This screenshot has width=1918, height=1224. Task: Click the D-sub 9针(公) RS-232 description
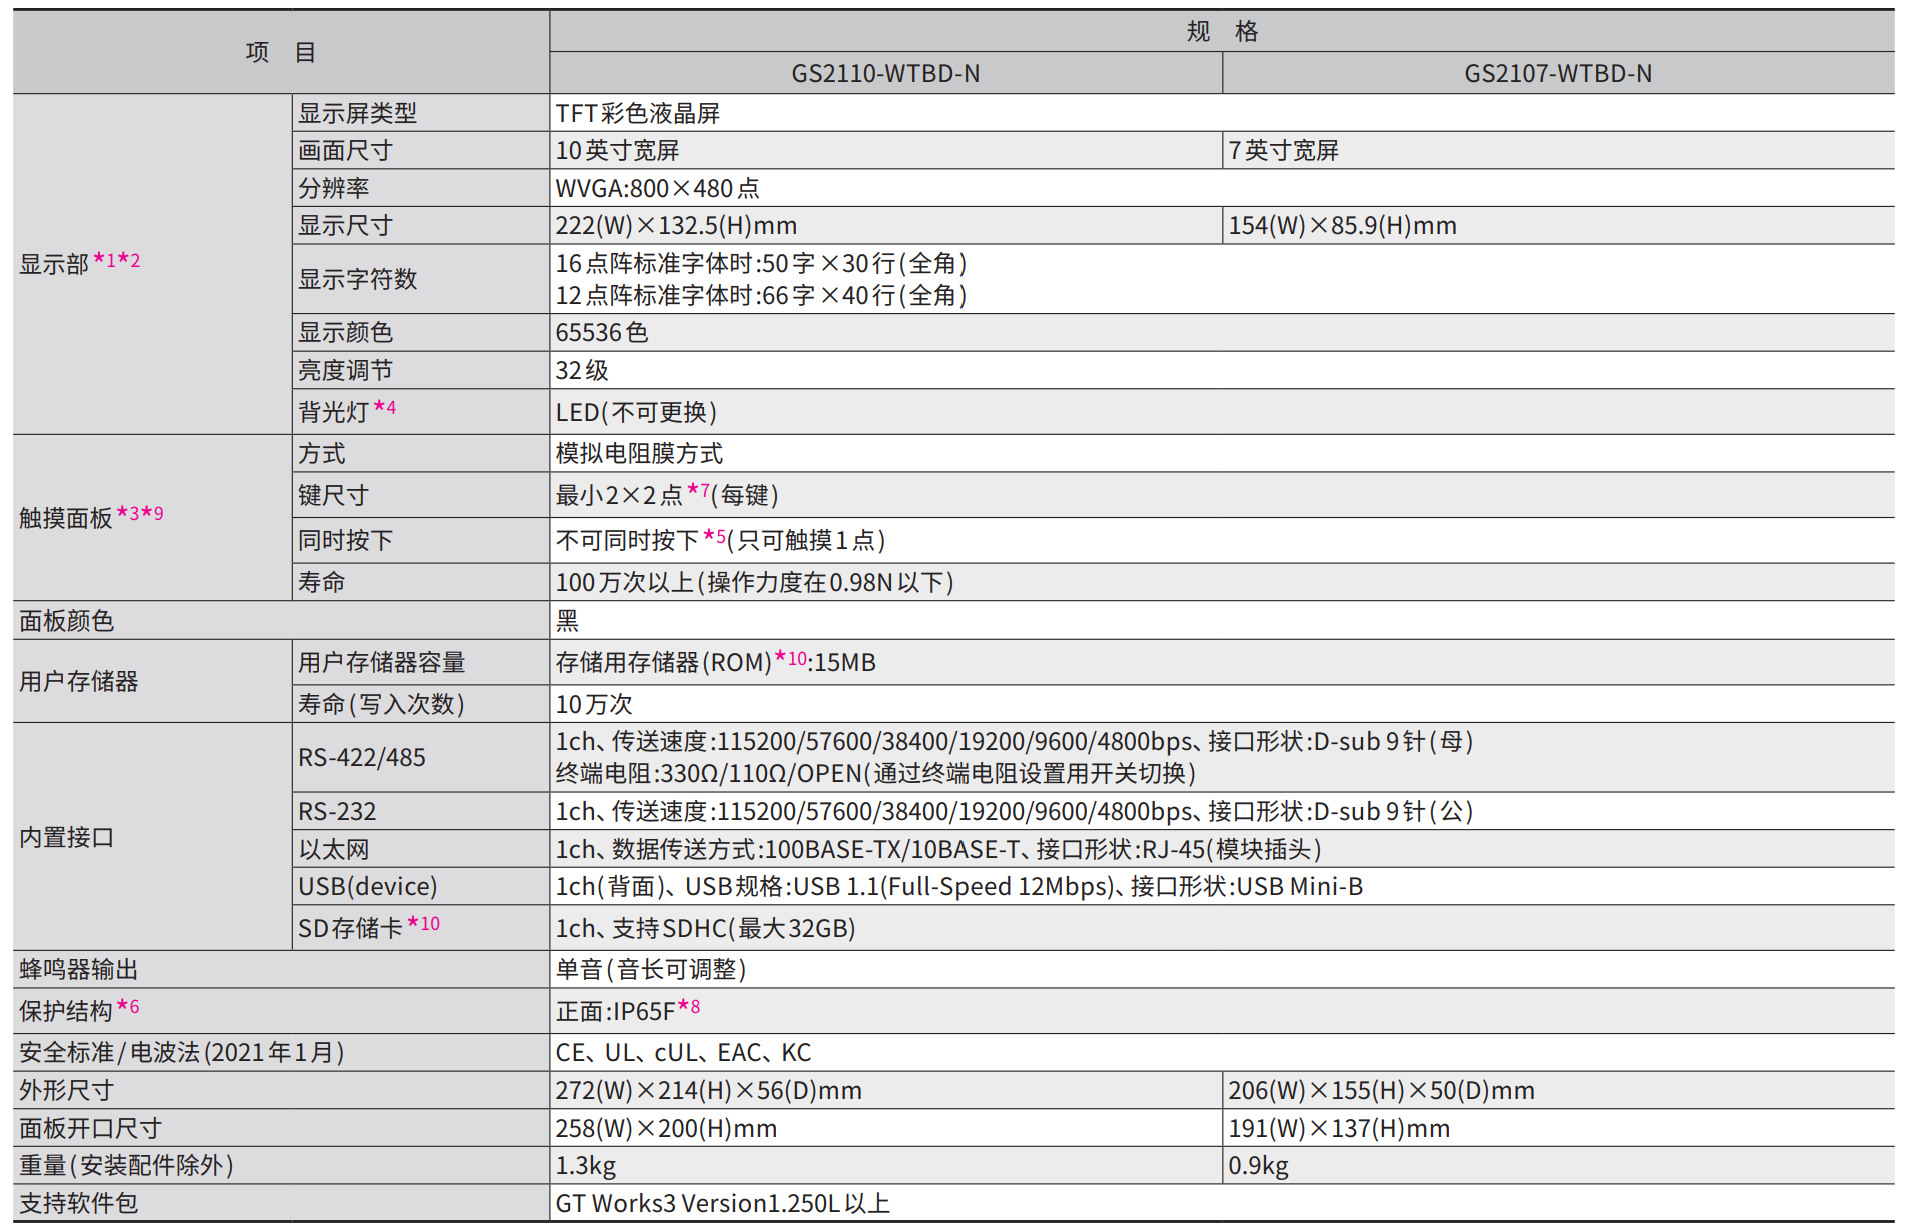(x=1014, y=811)
